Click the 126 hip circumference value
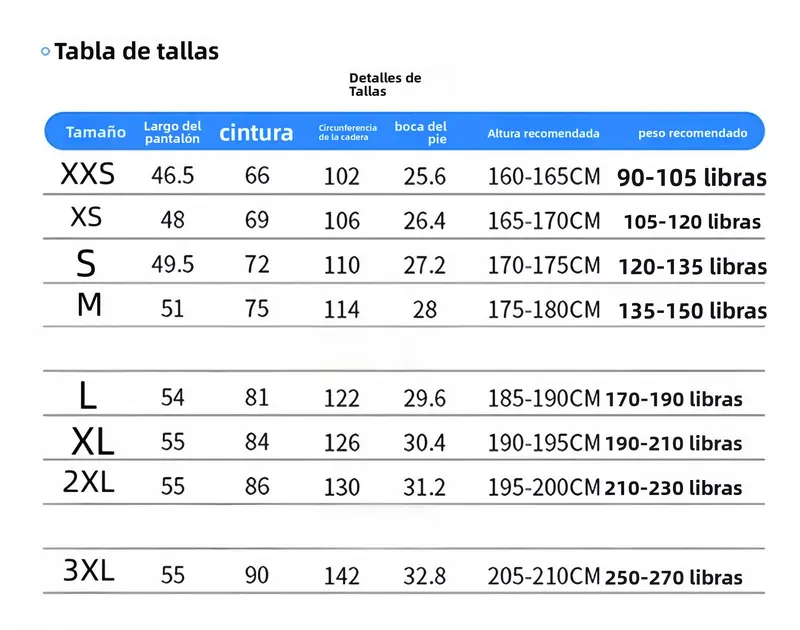The width and height of the screenshot is (800, 630). coord(342,443)
